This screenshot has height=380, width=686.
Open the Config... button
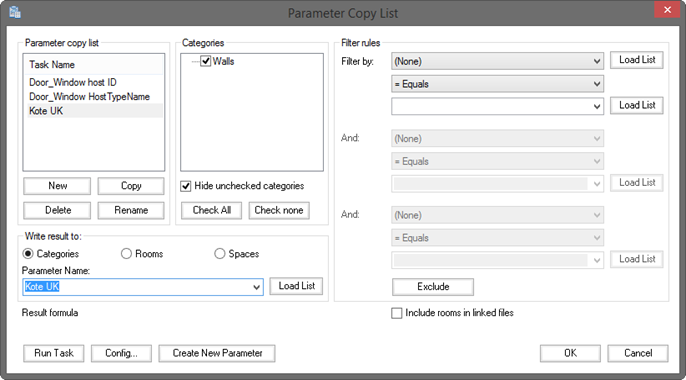(x=121, y=353)
